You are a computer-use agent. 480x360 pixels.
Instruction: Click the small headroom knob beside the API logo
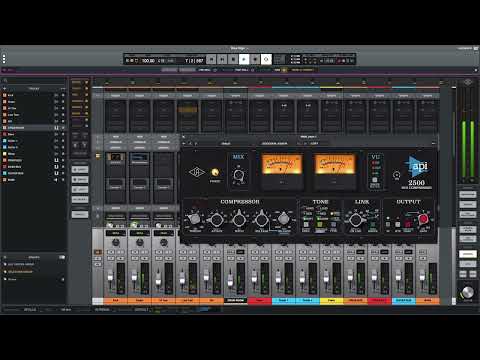(x=397, y=175)
